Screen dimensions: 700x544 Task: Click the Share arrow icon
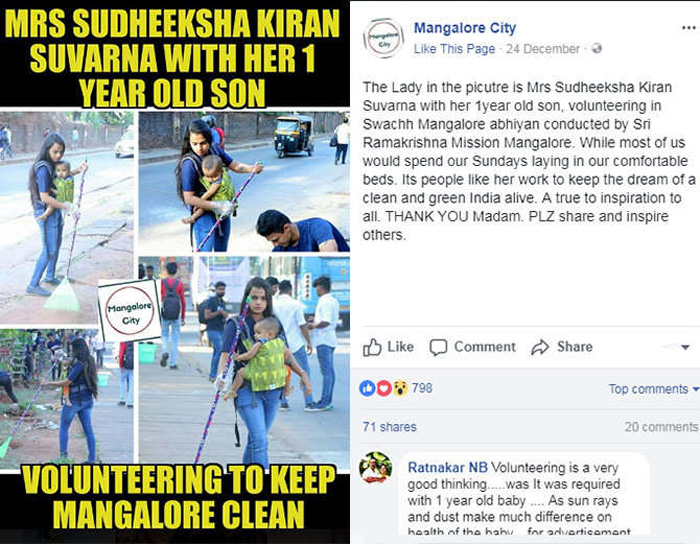pyautogui.click(x=540, y=347)
